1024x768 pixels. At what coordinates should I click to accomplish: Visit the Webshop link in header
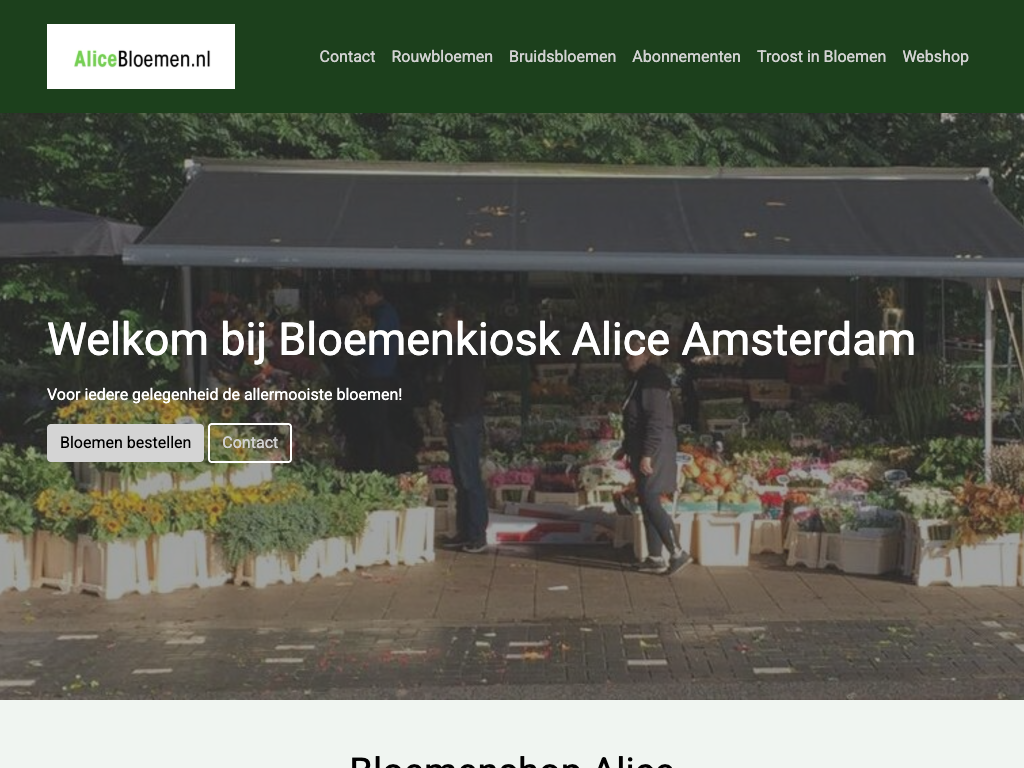[x=935, y=57]
